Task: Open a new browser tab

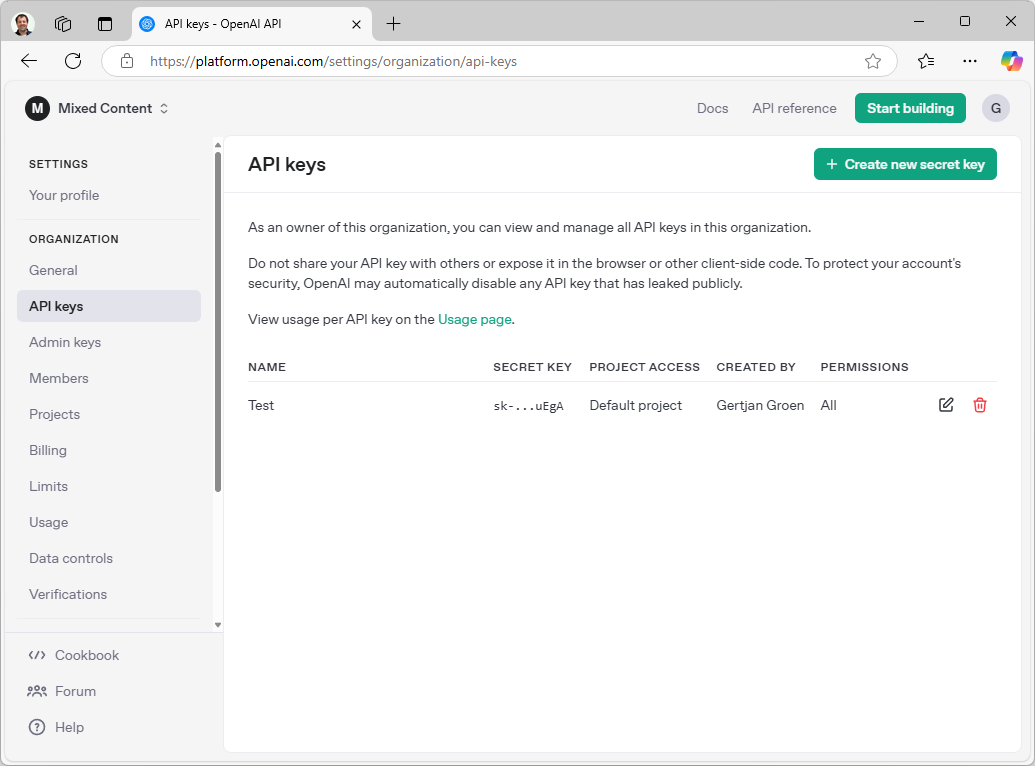Action: (x=393, y=24)
